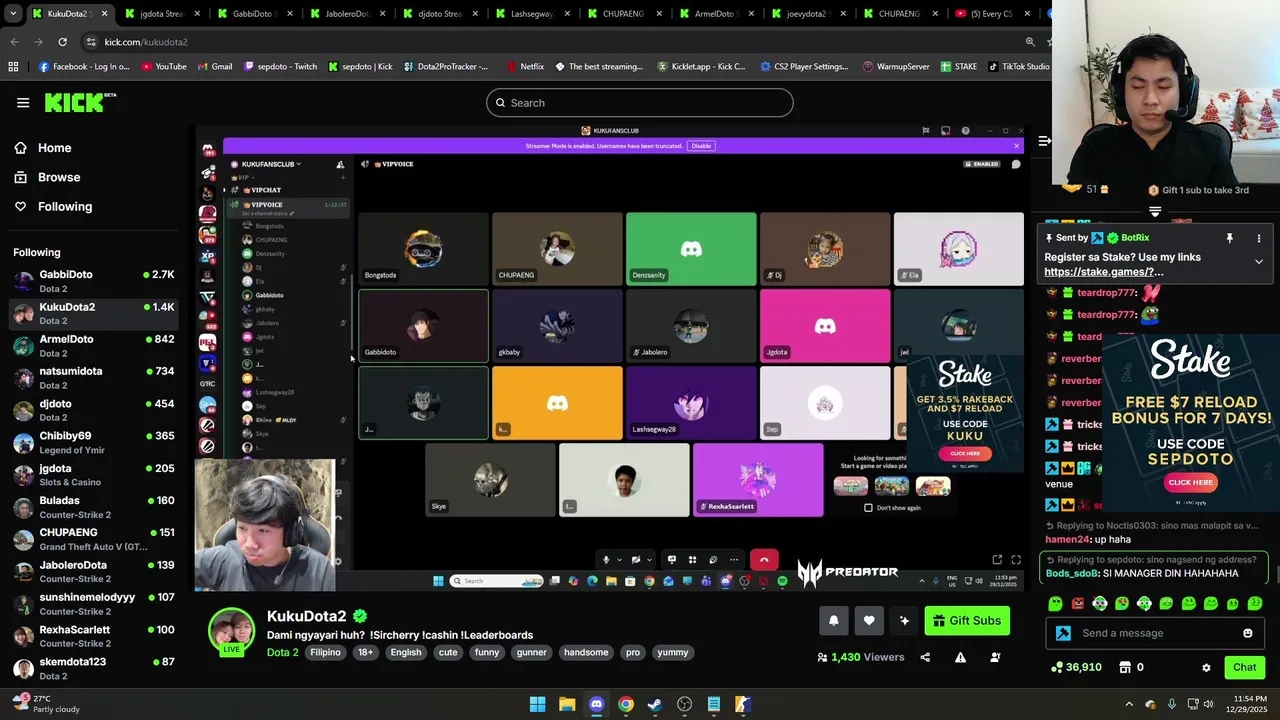Open natsumidota channel from Following list
Image resolution: width=1280 pixels, height=720 pixels.
[93, 378]
